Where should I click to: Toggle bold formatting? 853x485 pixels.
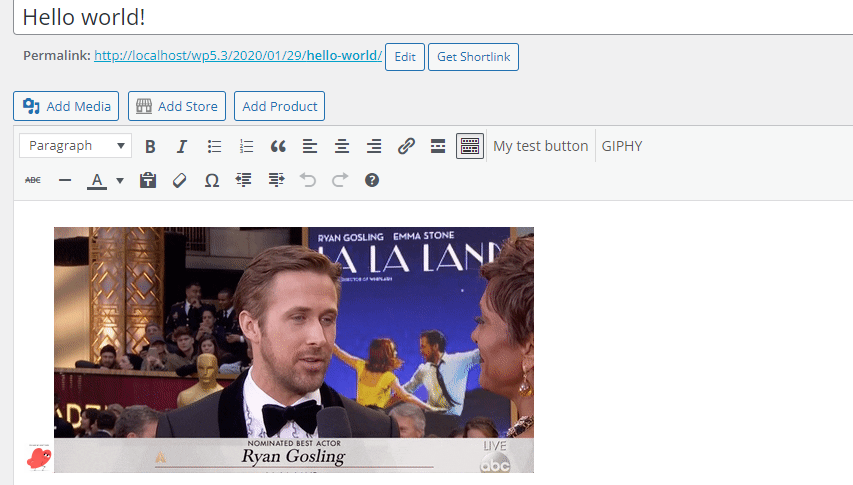(x=150, y=146)
